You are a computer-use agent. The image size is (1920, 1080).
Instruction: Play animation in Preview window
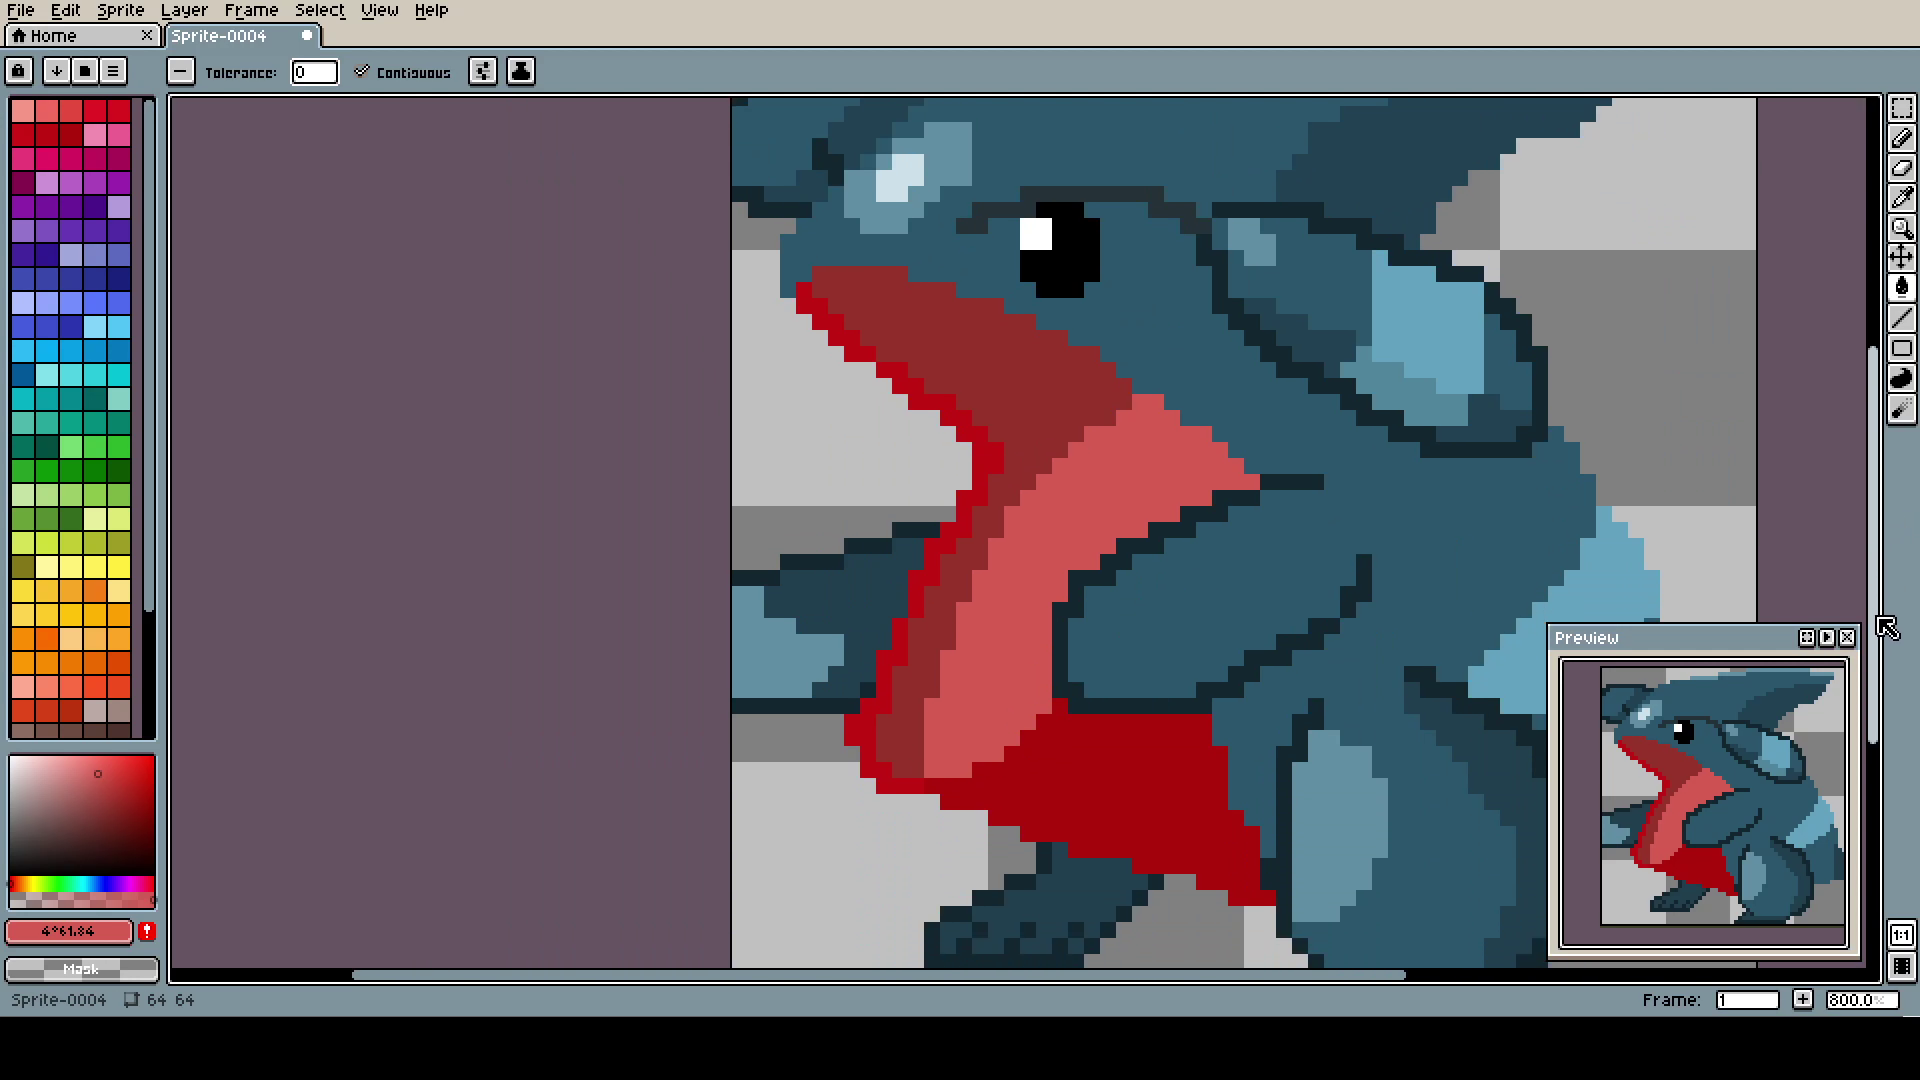pos(1827,637)
